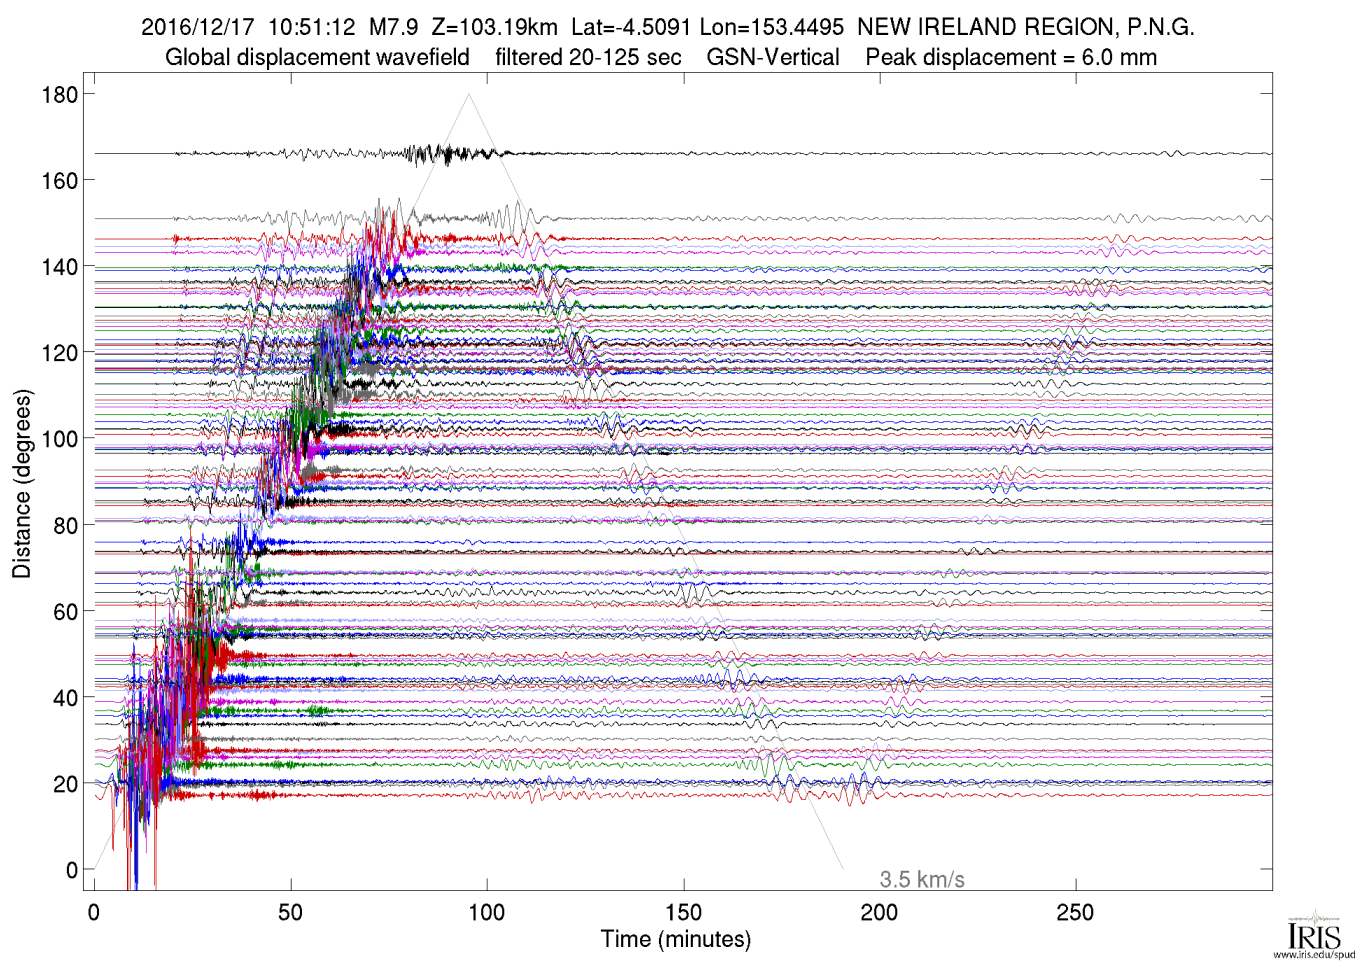Viewport: 1362px width, 961px height.
Task: Click the 100 tick on time axis
Action: pyautogui.click(x=487, y=913)
